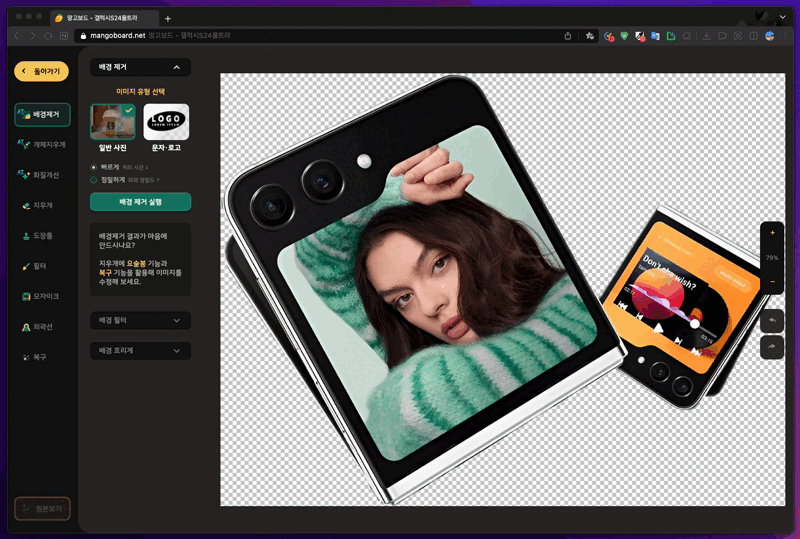
Task: Run 배경 제거 실행 button
Action: click(x=140, y=202)
